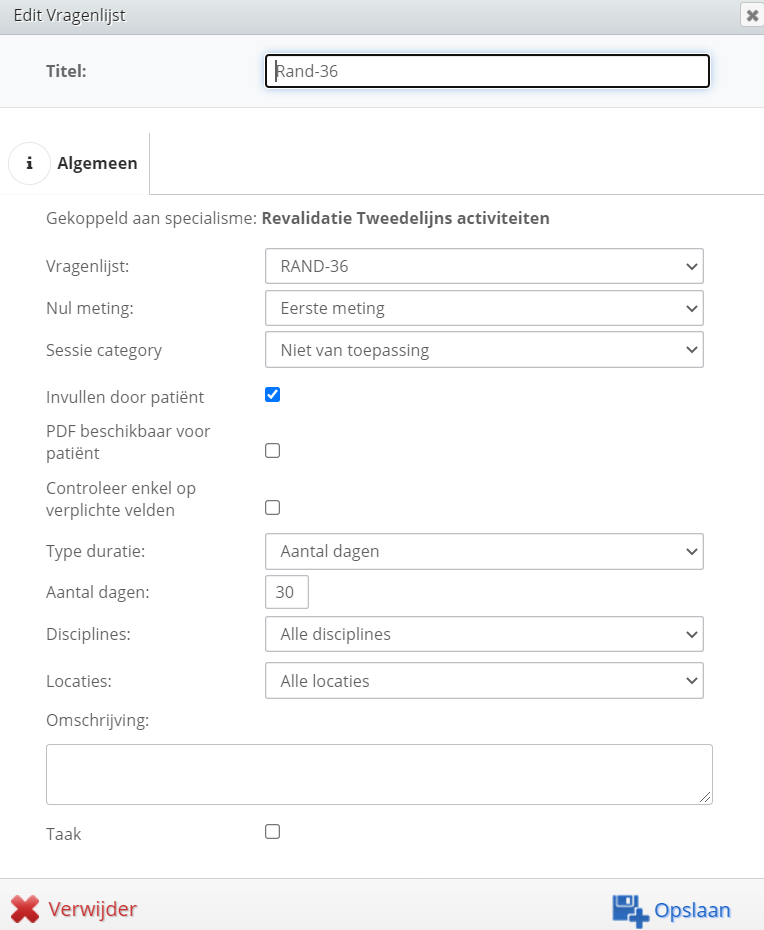This screenshot has height=930, width=764.
Task: Expand the Disciplines dropdown
Action: (484, 634)
